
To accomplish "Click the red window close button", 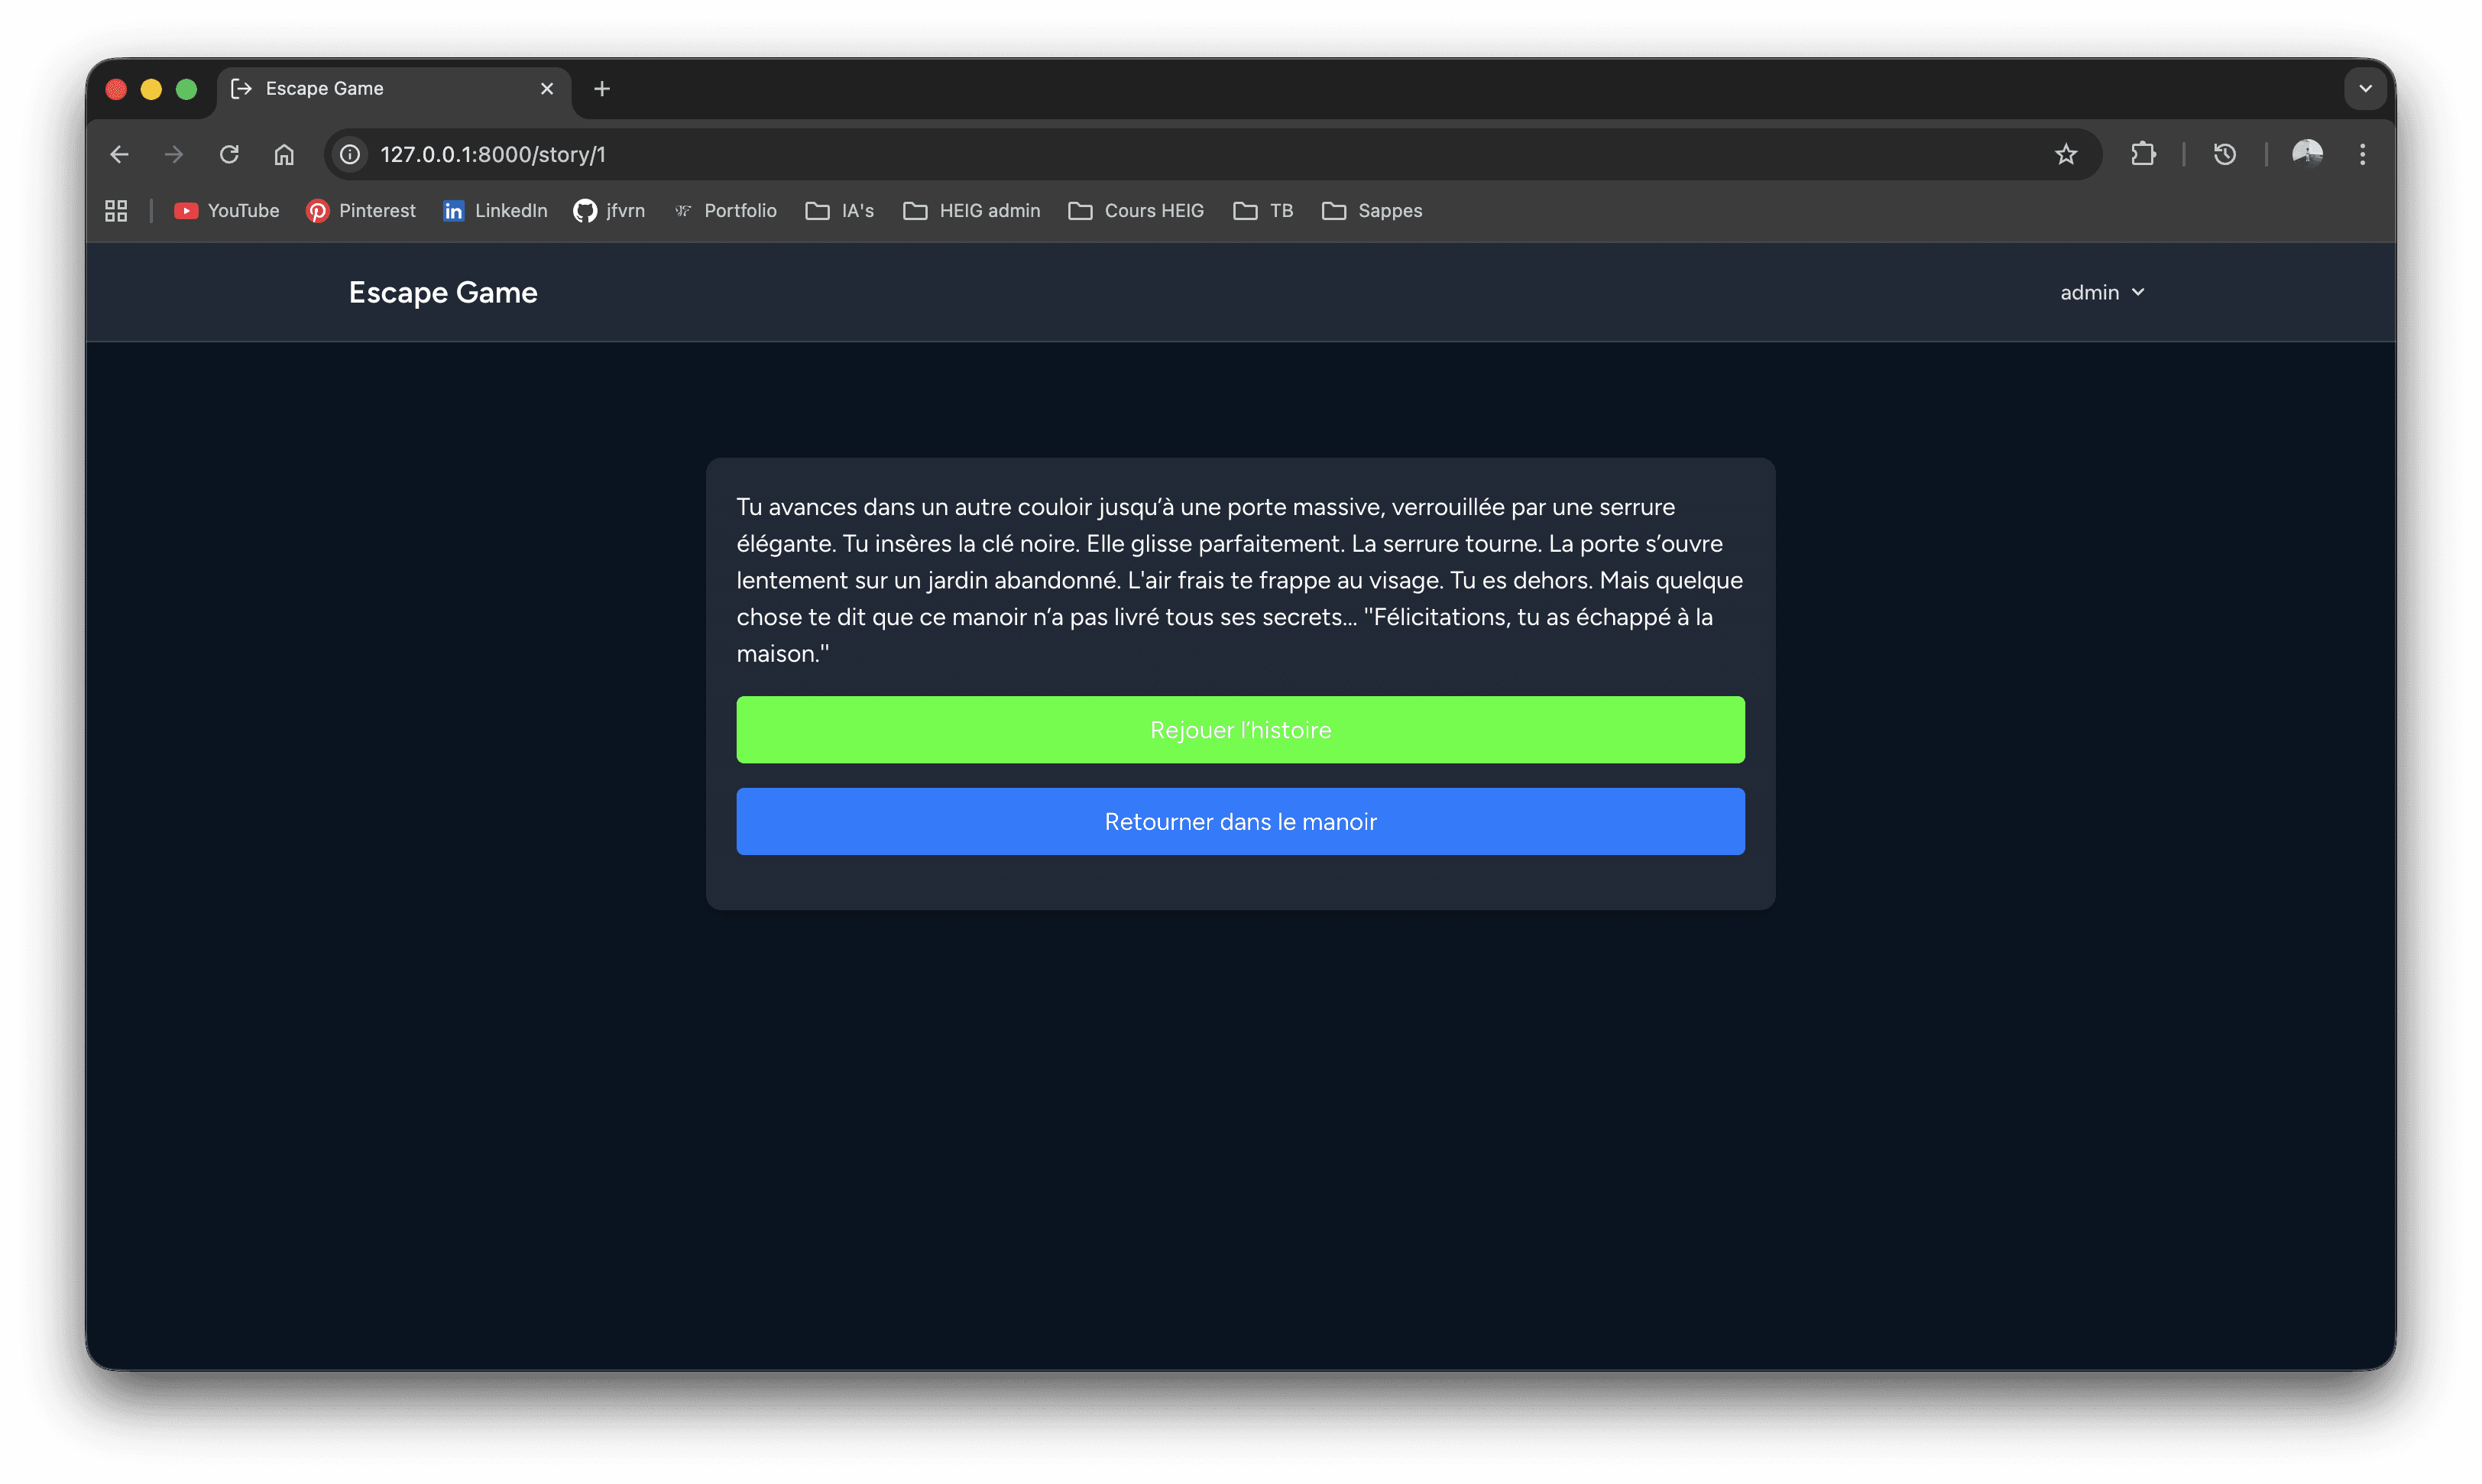I will [x=116, y=89].
